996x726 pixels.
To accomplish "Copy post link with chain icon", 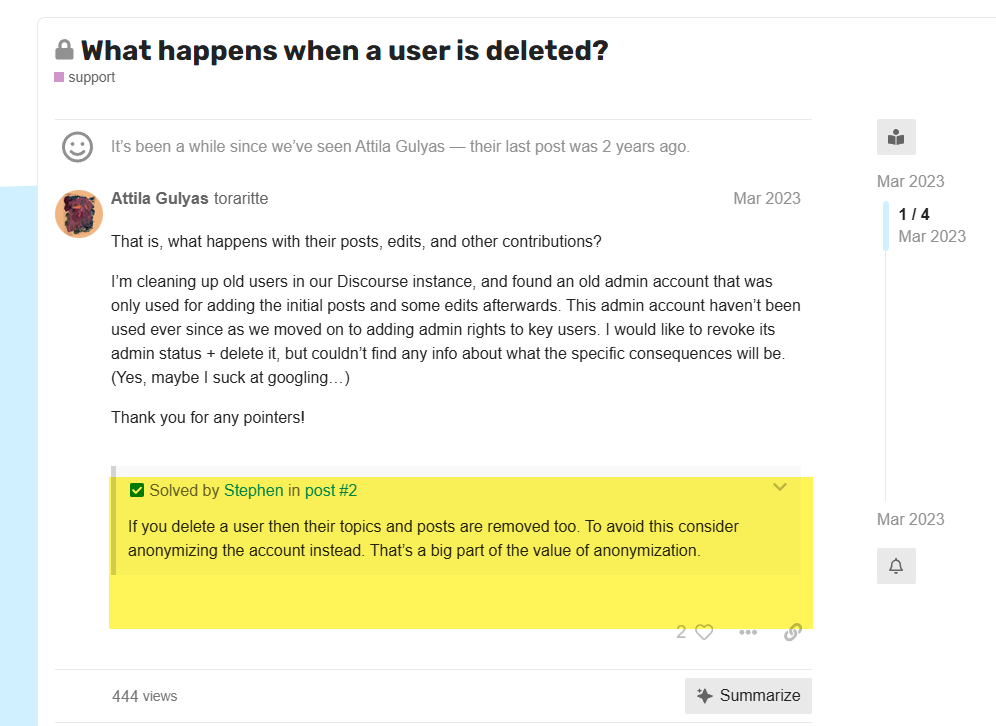I will pos(793,632).
